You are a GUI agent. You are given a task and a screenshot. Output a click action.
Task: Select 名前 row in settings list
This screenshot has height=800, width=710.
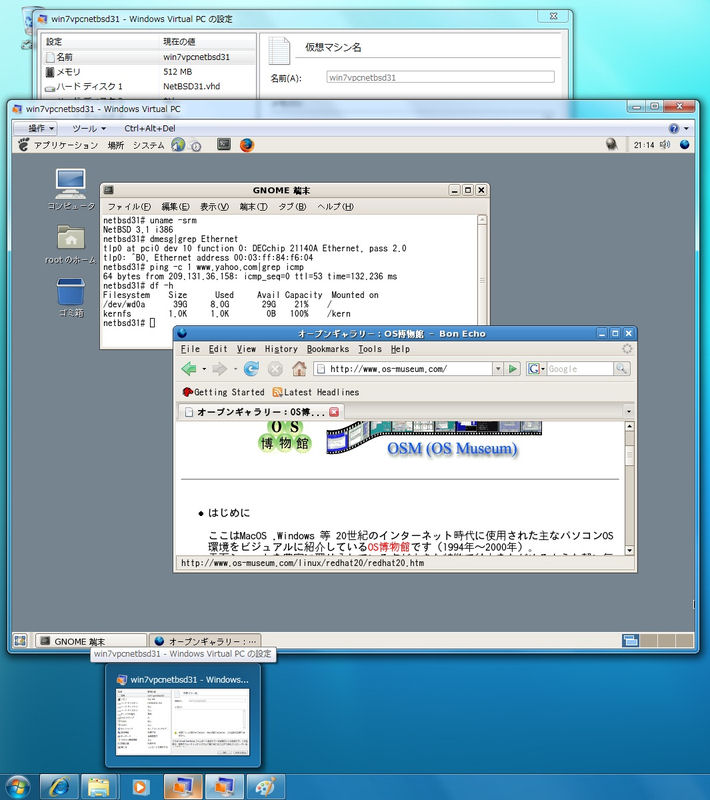coord(148,57)
